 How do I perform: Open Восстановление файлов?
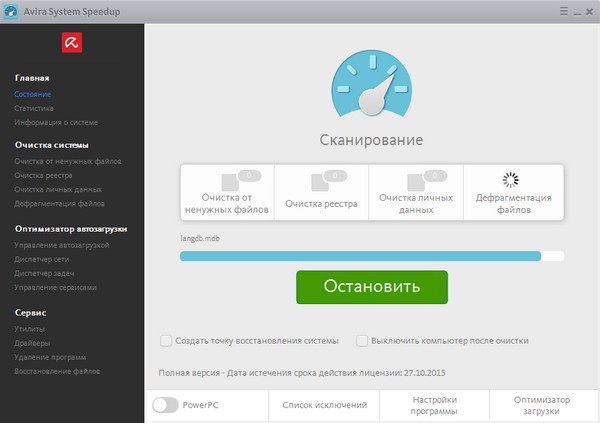57,371
